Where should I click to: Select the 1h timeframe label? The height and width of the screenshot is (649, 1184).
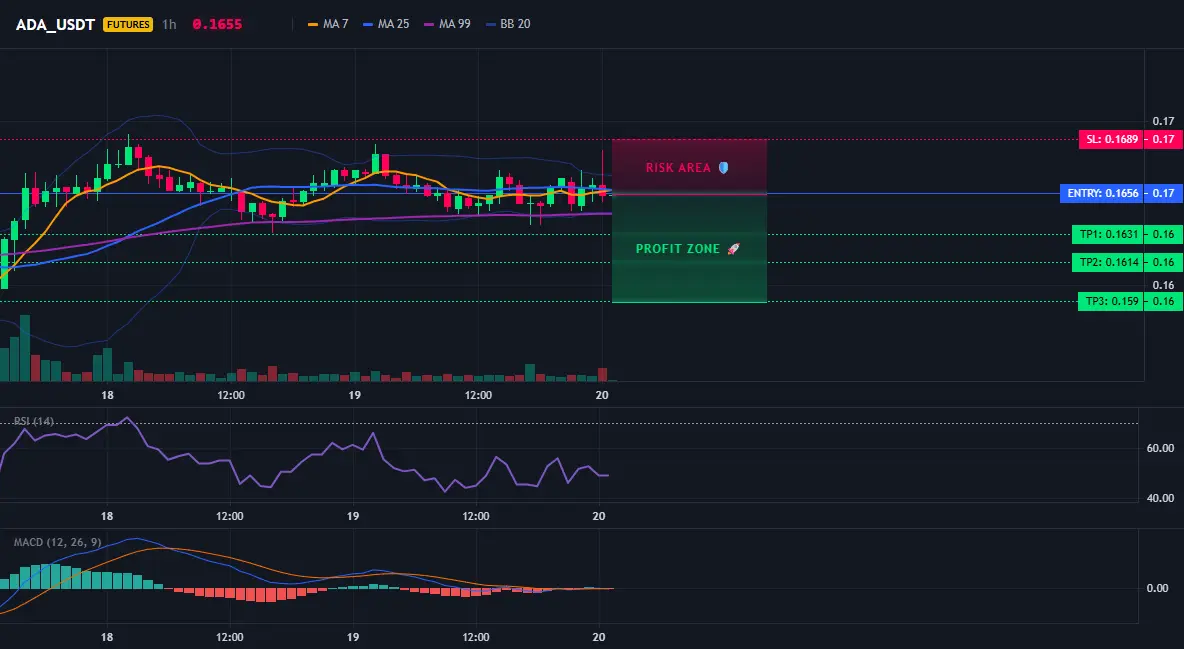coord(169,24)
